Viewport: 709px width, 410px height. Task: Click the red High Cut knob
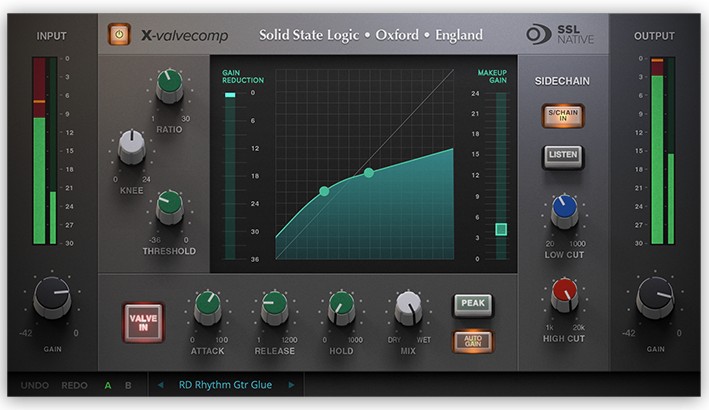pyautogui.click(x=564, y=295)
